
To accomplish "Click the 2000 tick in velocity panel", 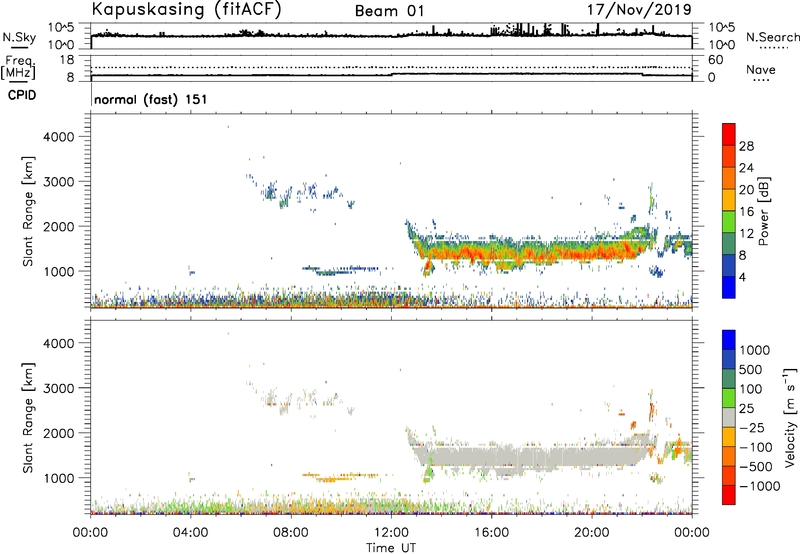I will point(59,433).
